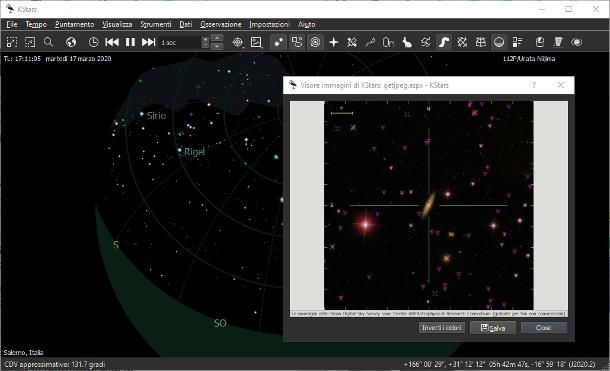
Task: Toggle opaque ground display
Action: (499, 42)
